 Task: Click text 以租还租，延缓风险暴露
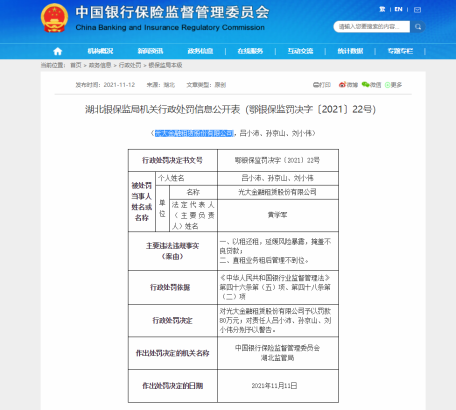click(268, 242)
